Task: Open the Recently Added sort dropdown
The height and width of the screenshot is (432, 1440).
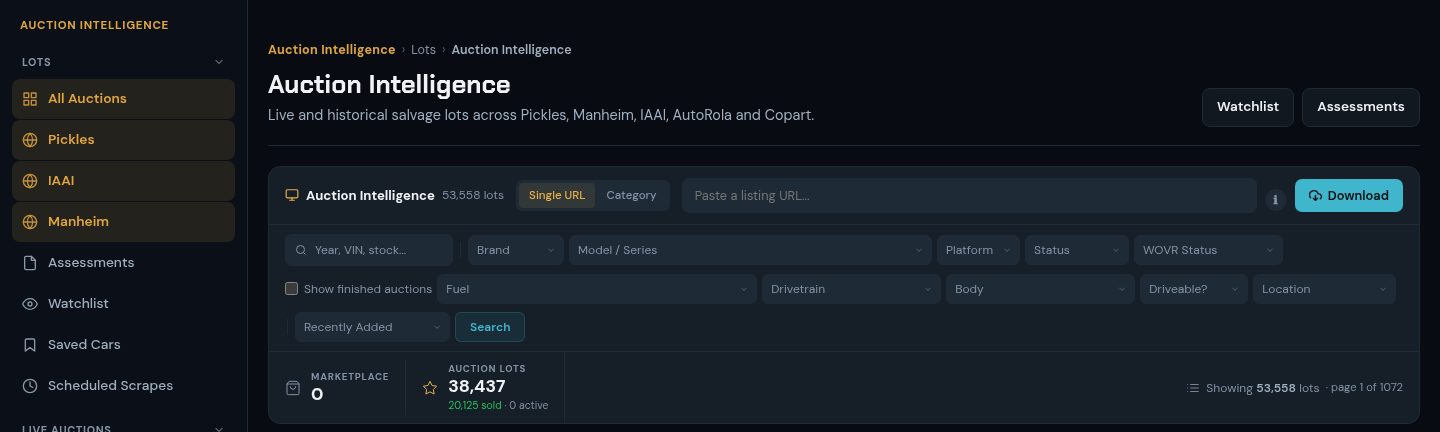Action: (x=372, y=327)
